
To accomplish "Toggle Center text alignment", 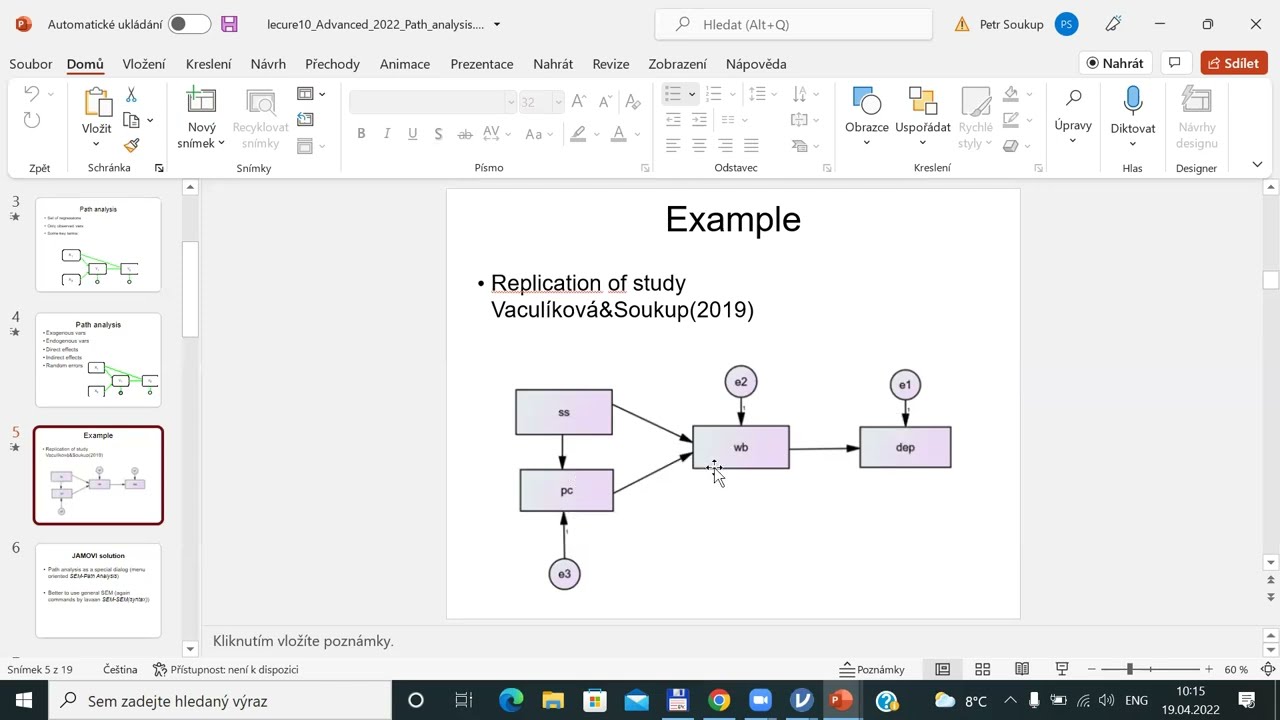I will click(699, 145).
